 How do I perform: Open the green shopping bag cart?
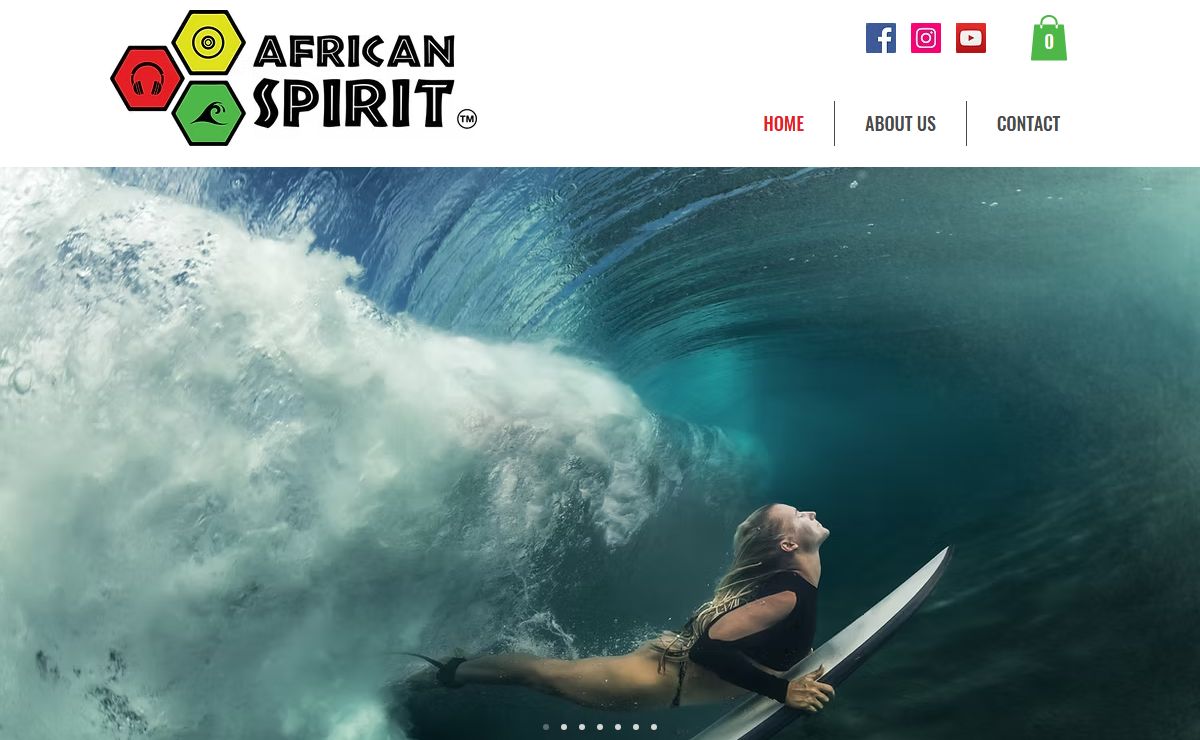tap(1049, 38)
